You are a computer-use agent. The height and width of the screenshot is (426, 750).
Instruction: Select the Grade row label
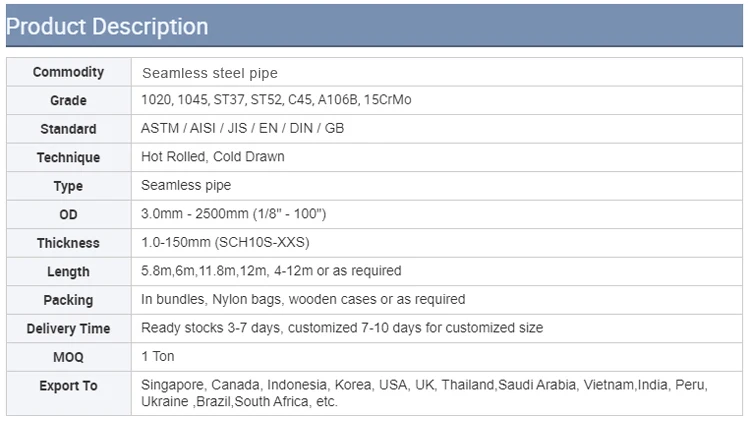coord(68,100)
